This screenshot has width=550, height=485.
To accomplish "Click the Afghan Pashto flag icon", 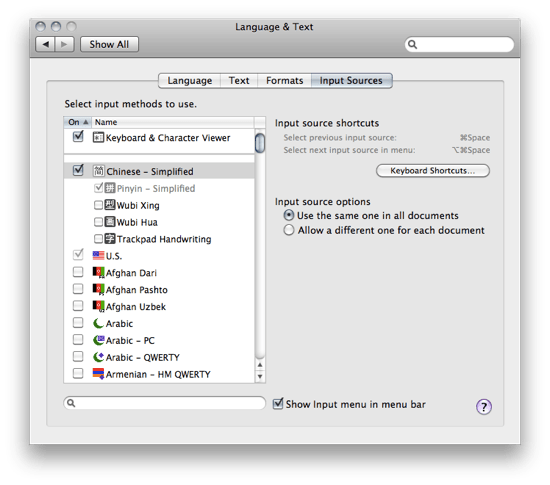I will click(98, 289).
